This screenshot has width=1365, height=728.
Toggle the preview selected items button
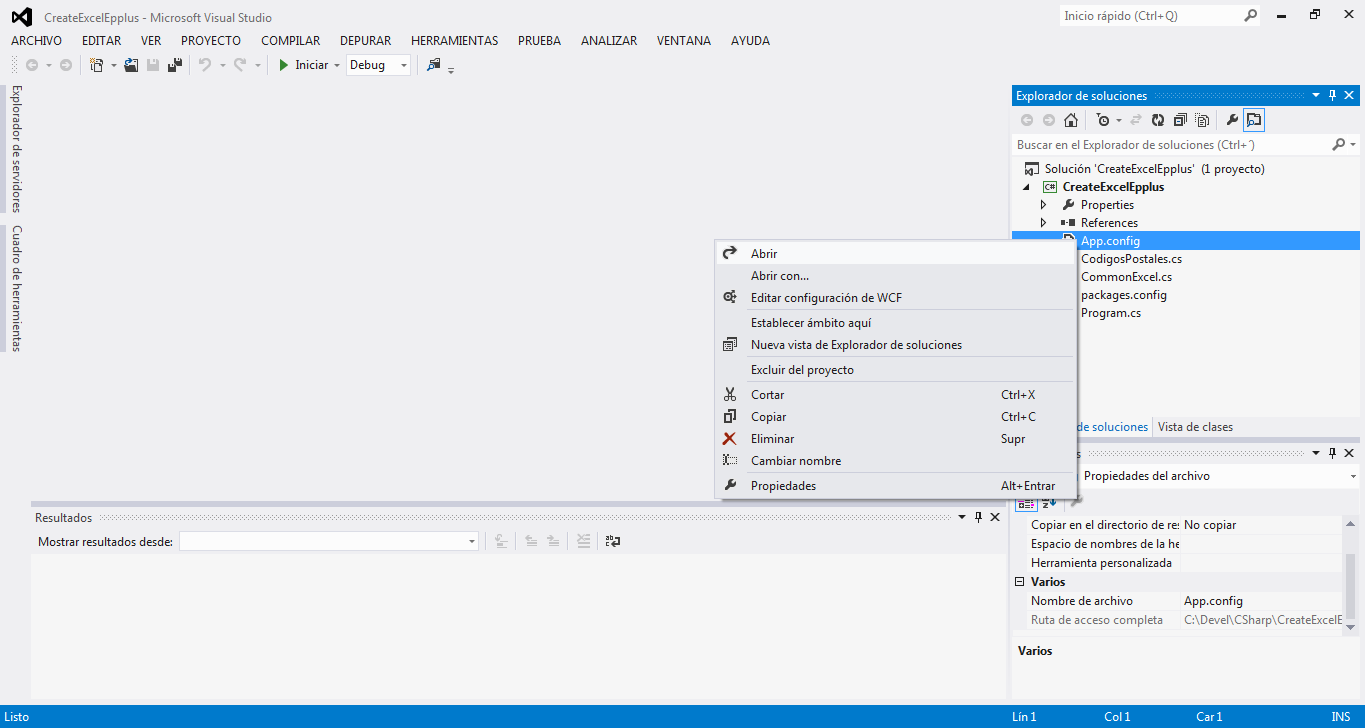pos(1254,120)
